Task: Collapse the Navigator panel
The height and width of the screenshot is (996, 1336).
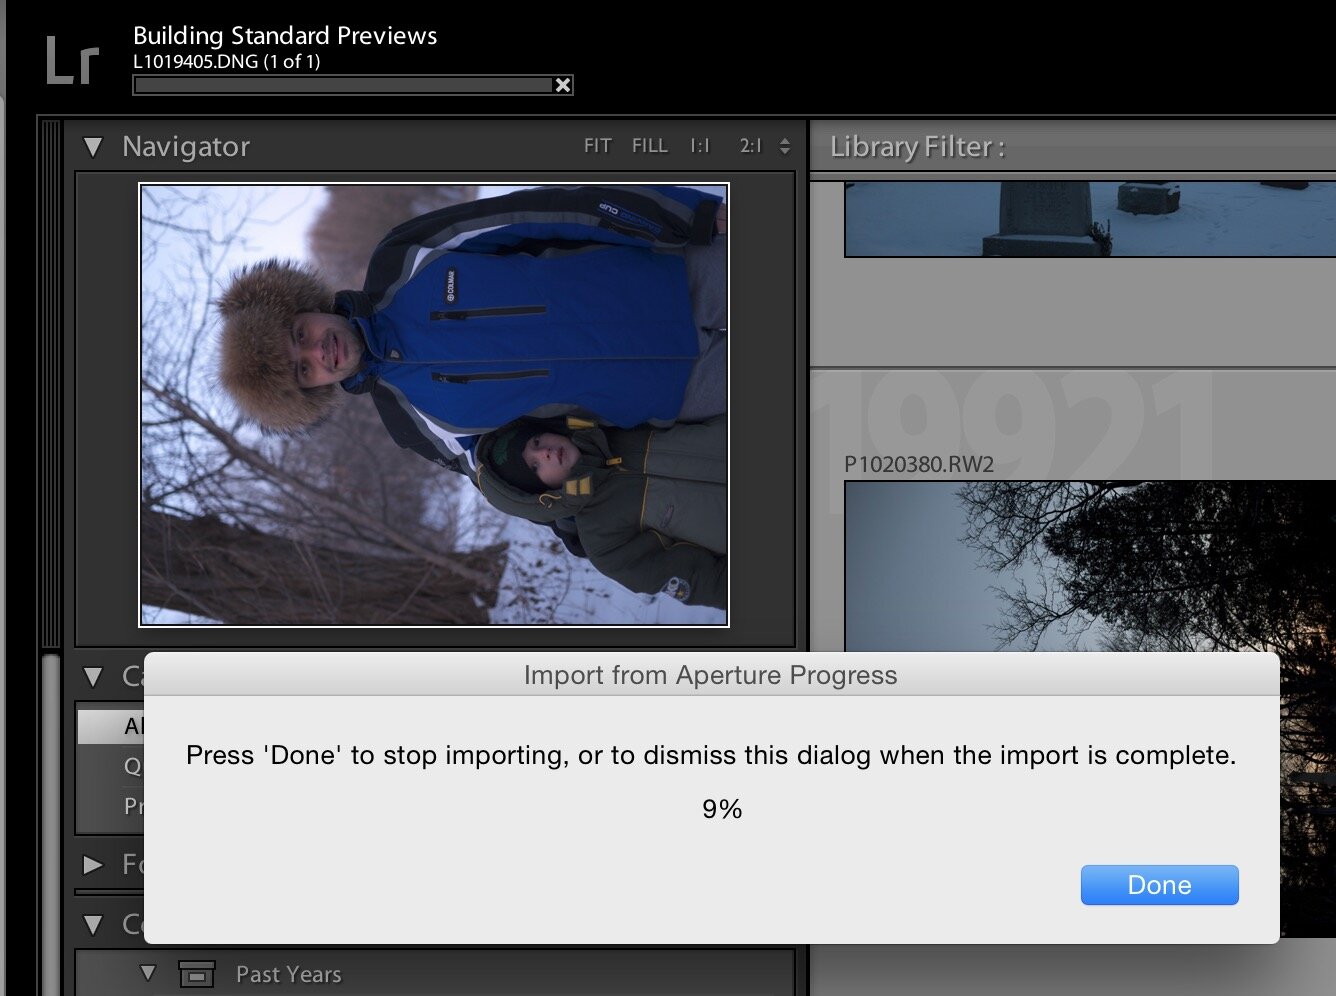Action: 93,147
